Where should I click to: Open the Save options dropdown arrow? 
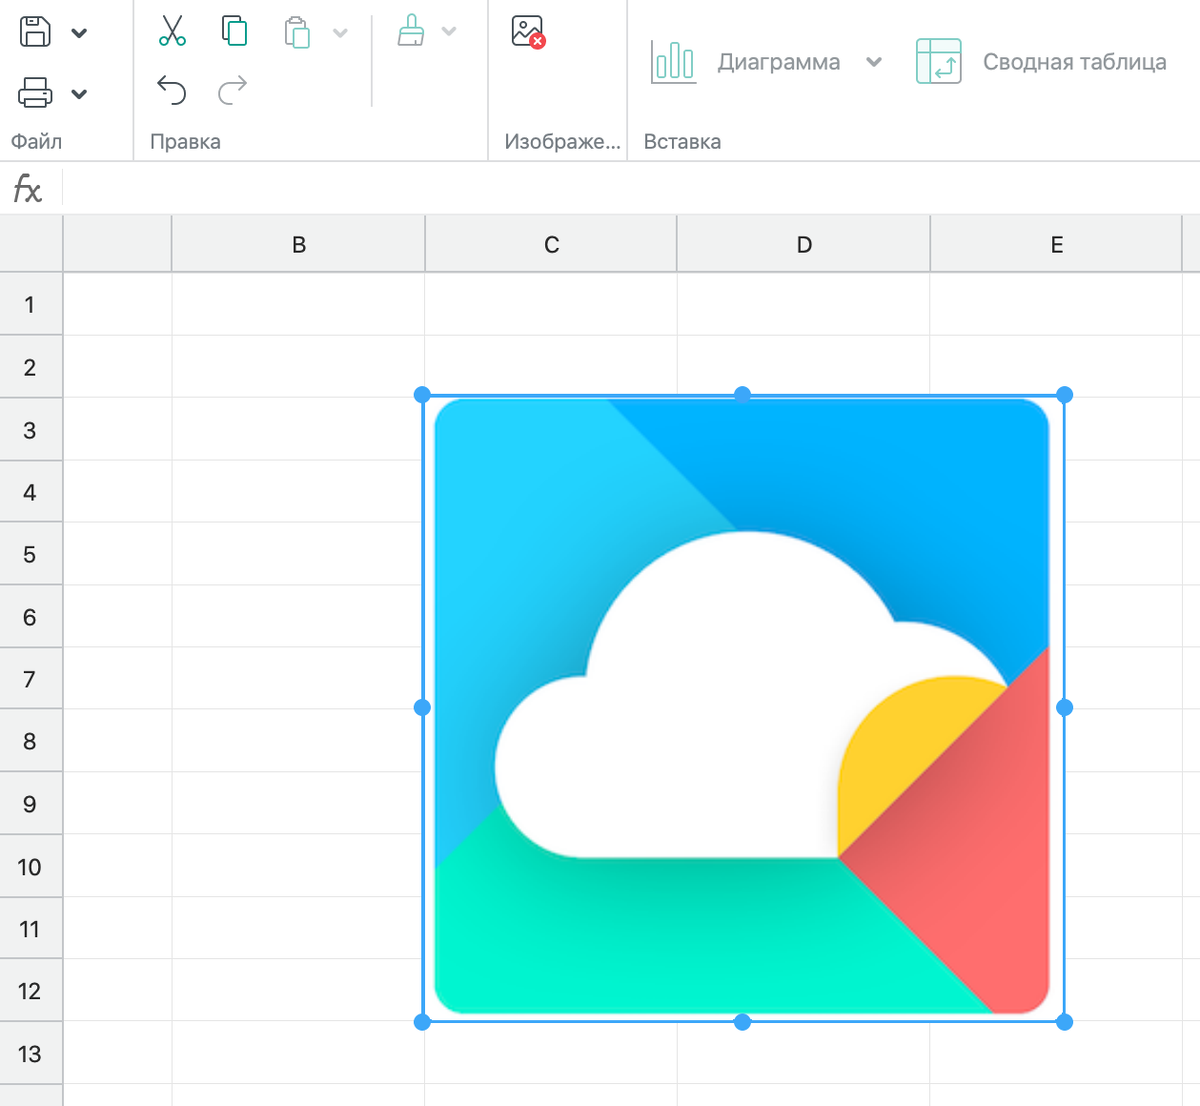(x=79, y=33)
